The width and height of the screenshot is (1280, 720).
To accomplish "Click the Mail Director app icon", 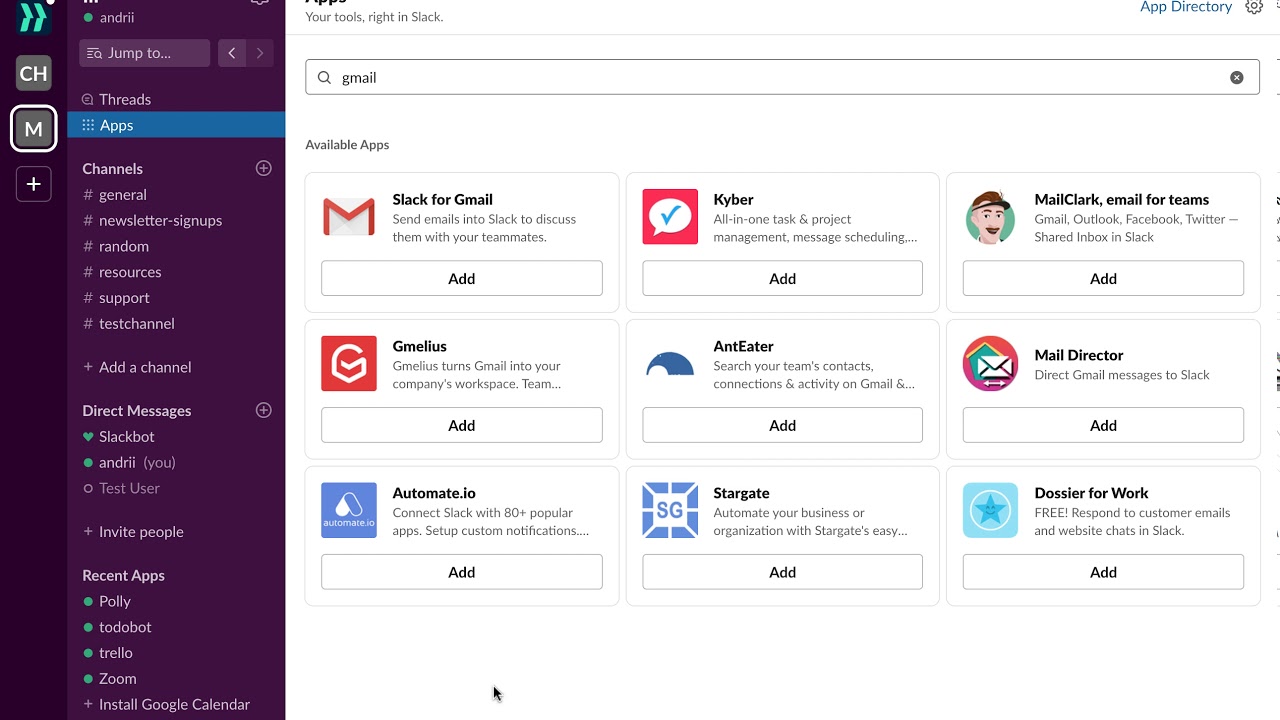I will pos(990,364).
